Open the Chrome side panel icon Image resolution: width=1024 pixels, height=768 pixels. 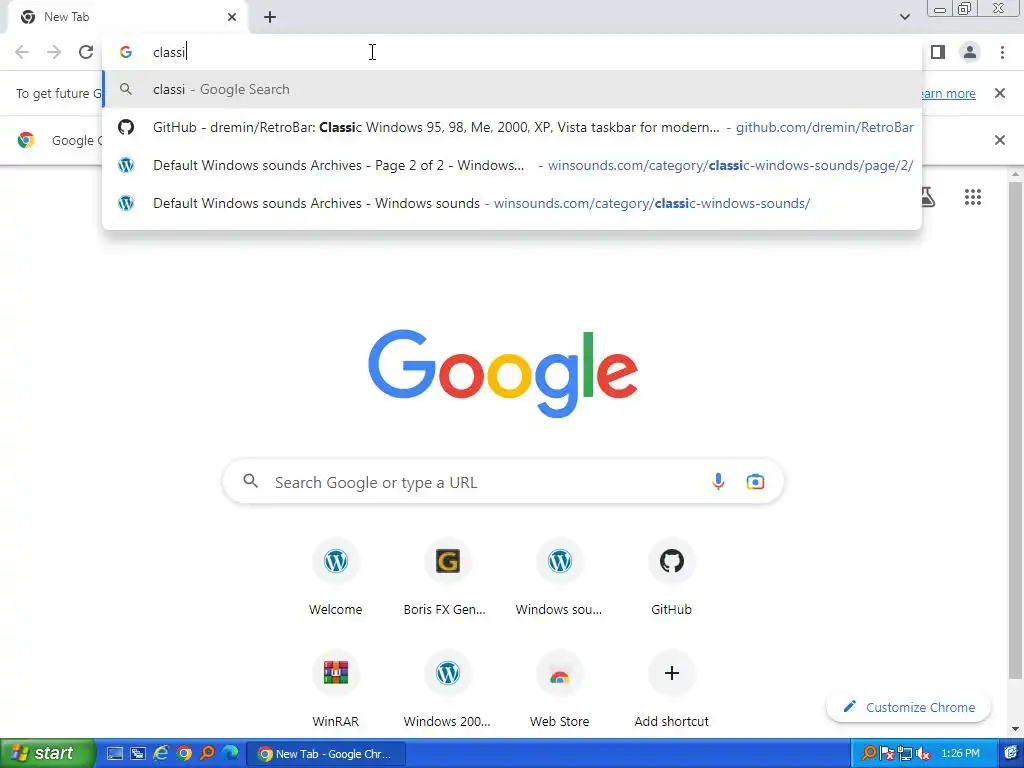(x=938, y=52)
